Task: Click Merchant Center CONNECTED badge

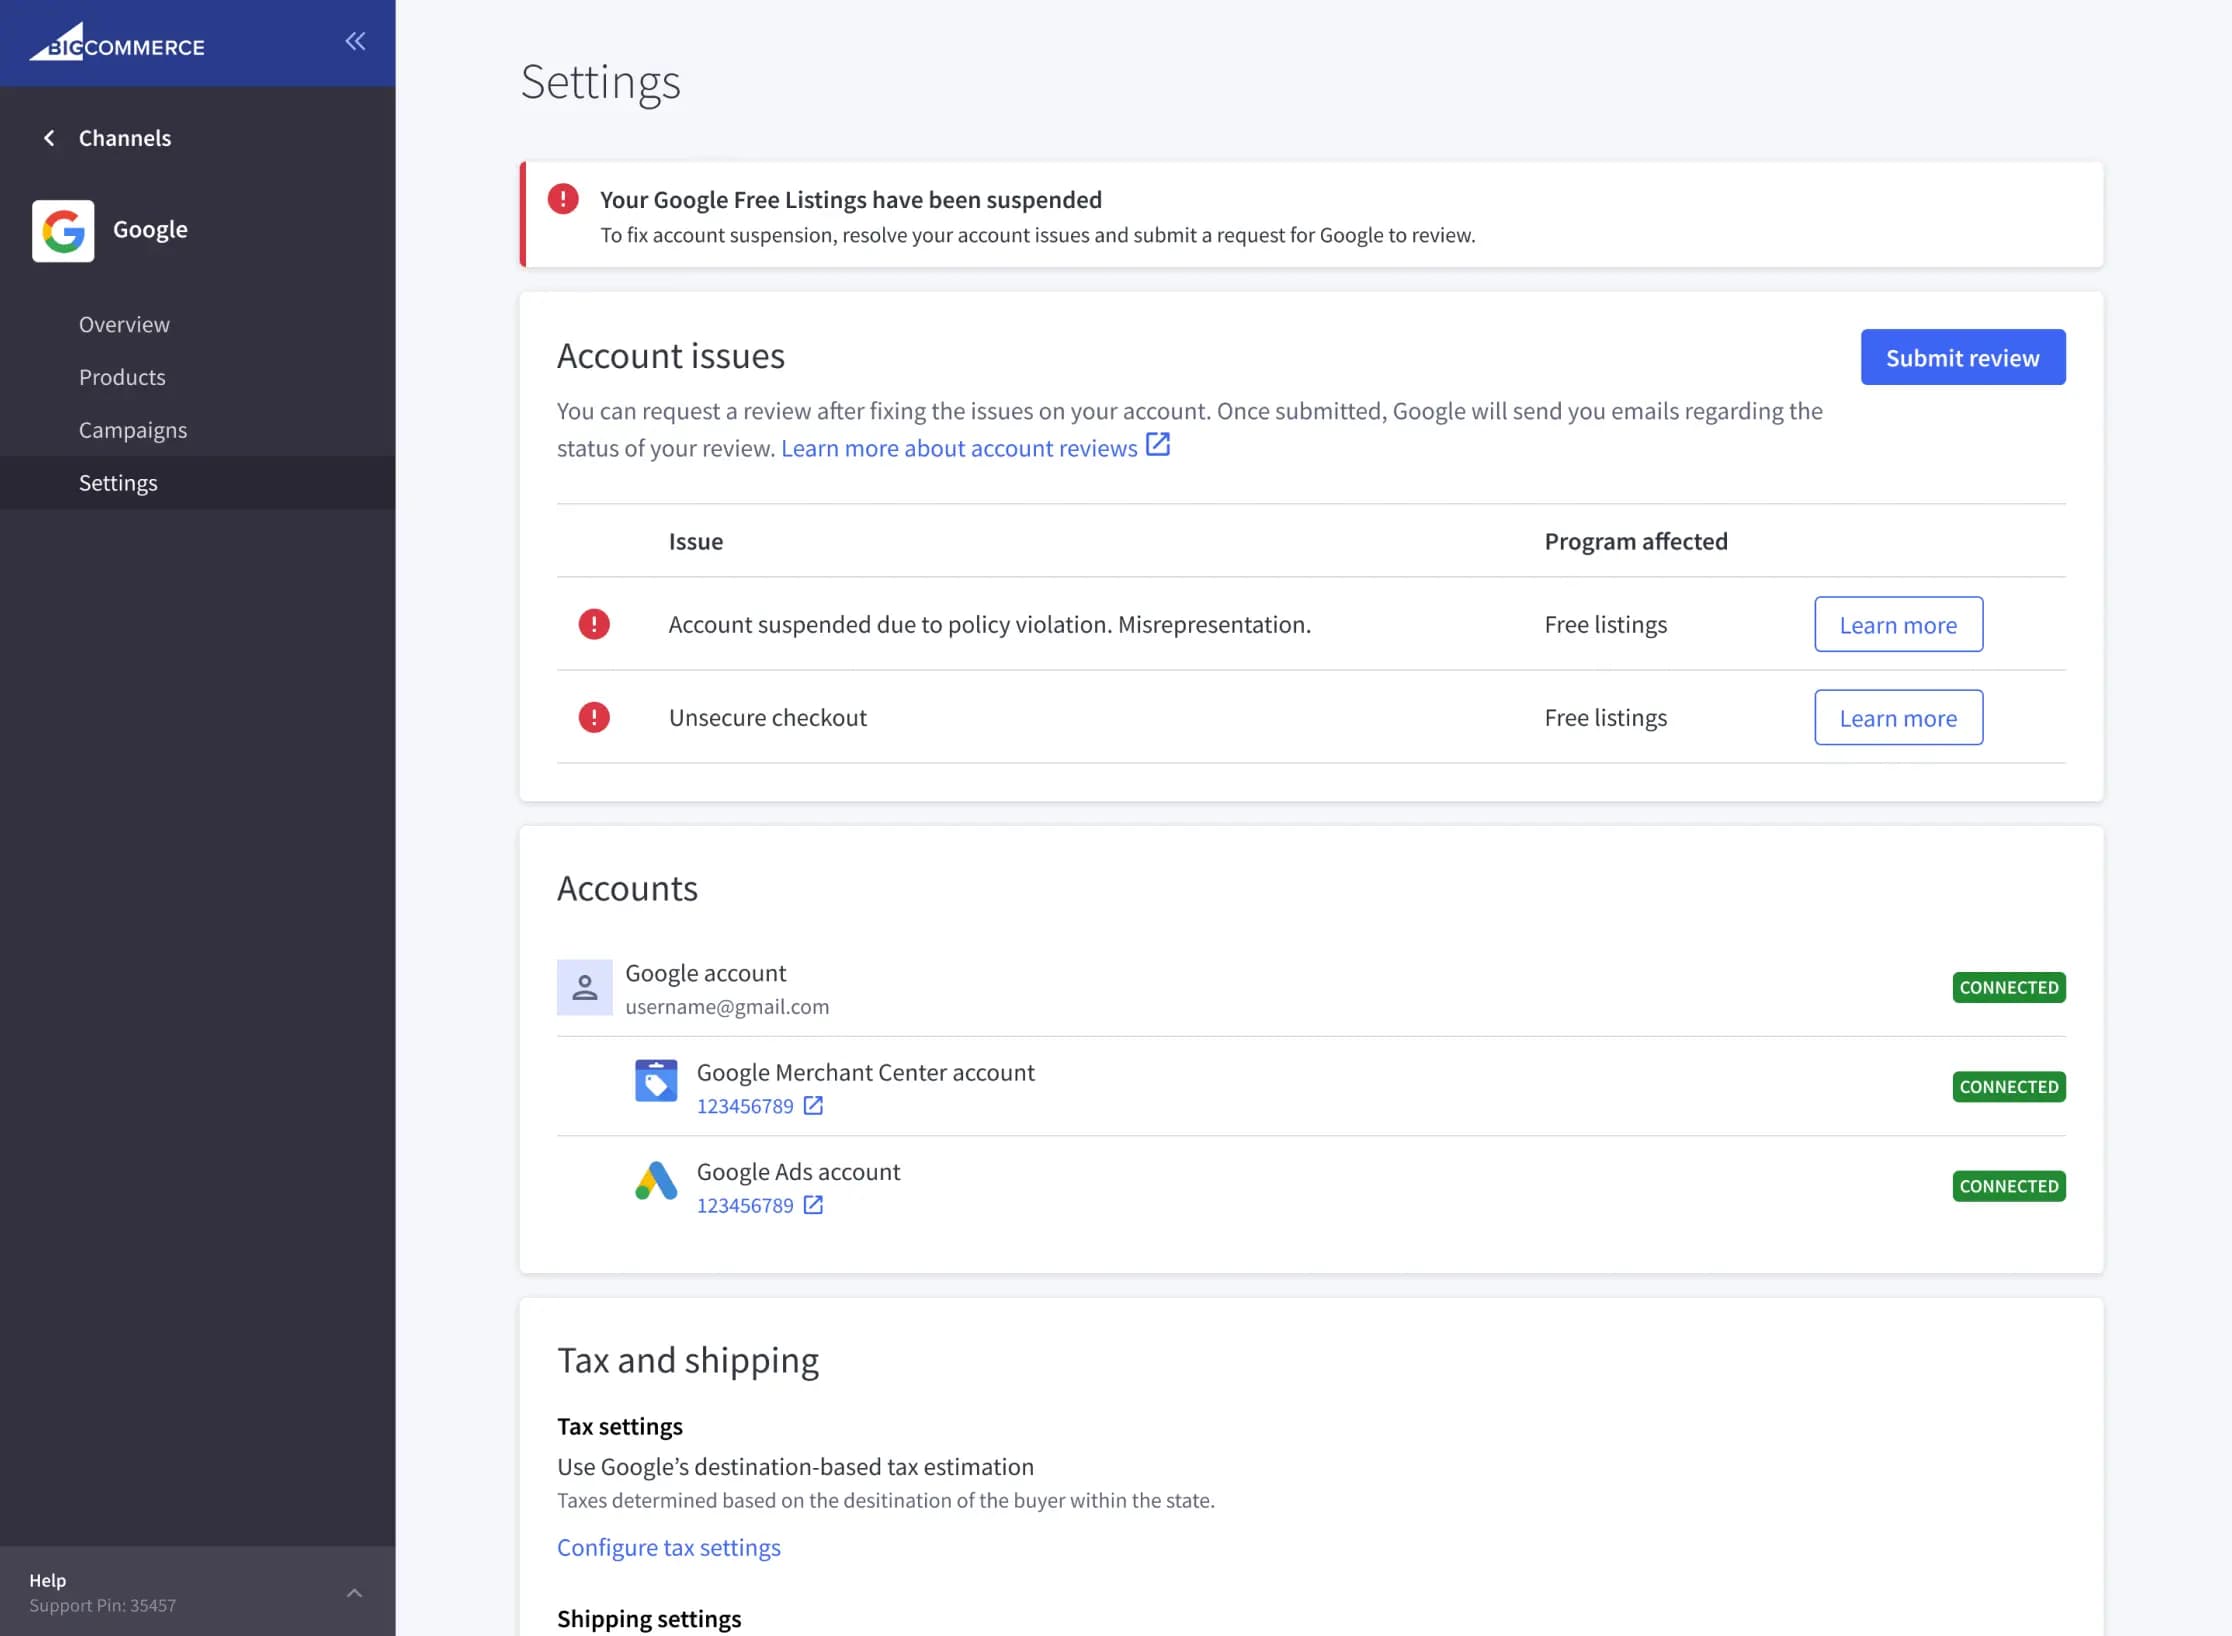Action: click(2008, 1086)
